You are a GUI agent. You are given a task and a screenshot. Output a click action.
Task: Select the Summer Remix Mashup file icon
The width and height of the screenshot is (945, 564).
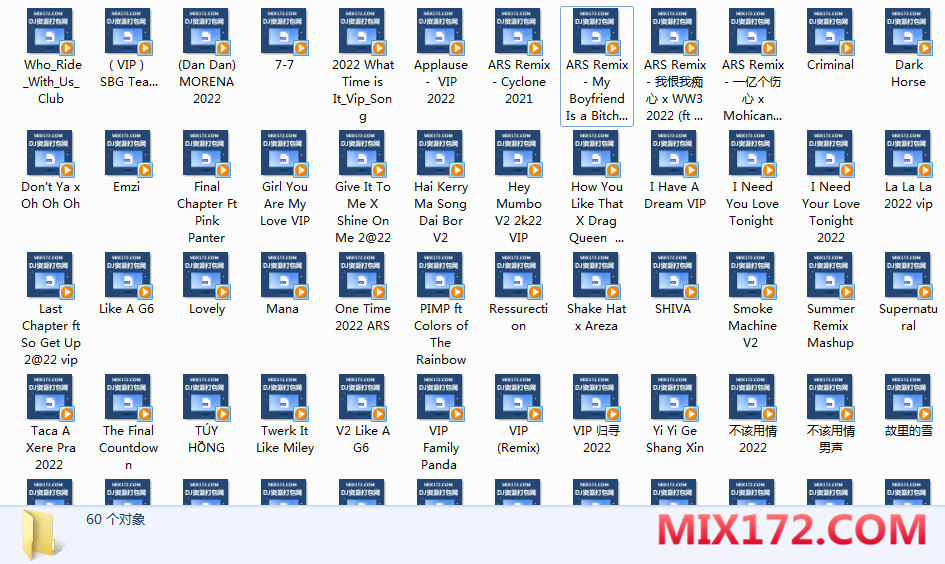pyautogui.click(x=830, y=275)
